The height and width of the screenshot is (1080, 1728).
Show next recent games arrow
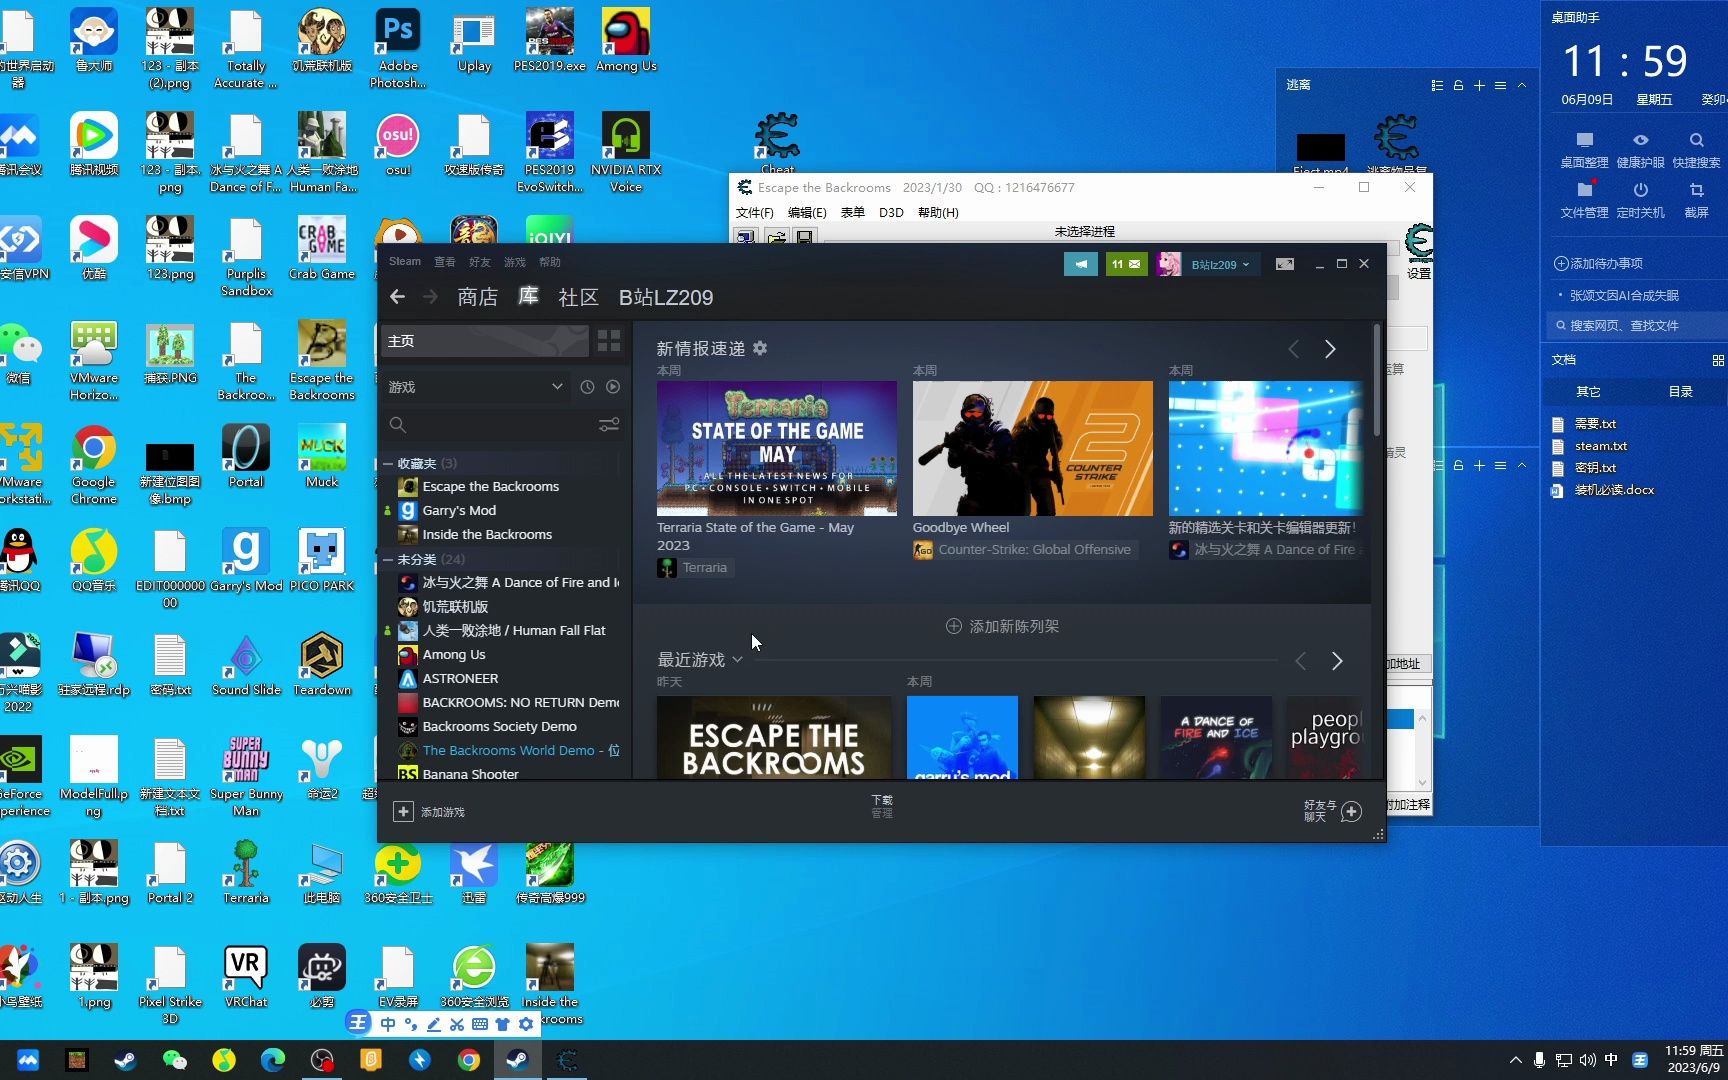[x=1337, y=661]
